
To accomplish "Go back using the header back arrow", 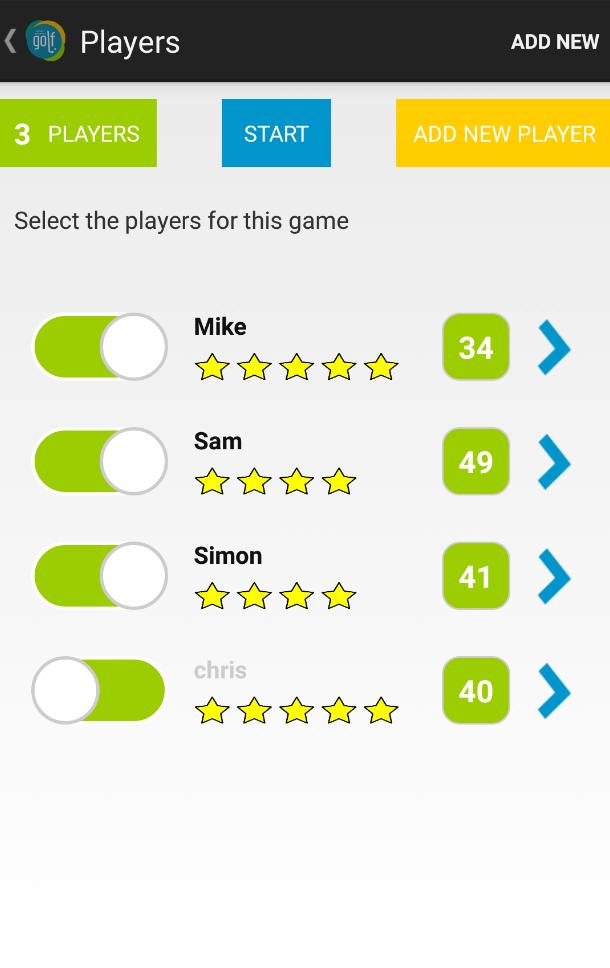I will point(10,41).
